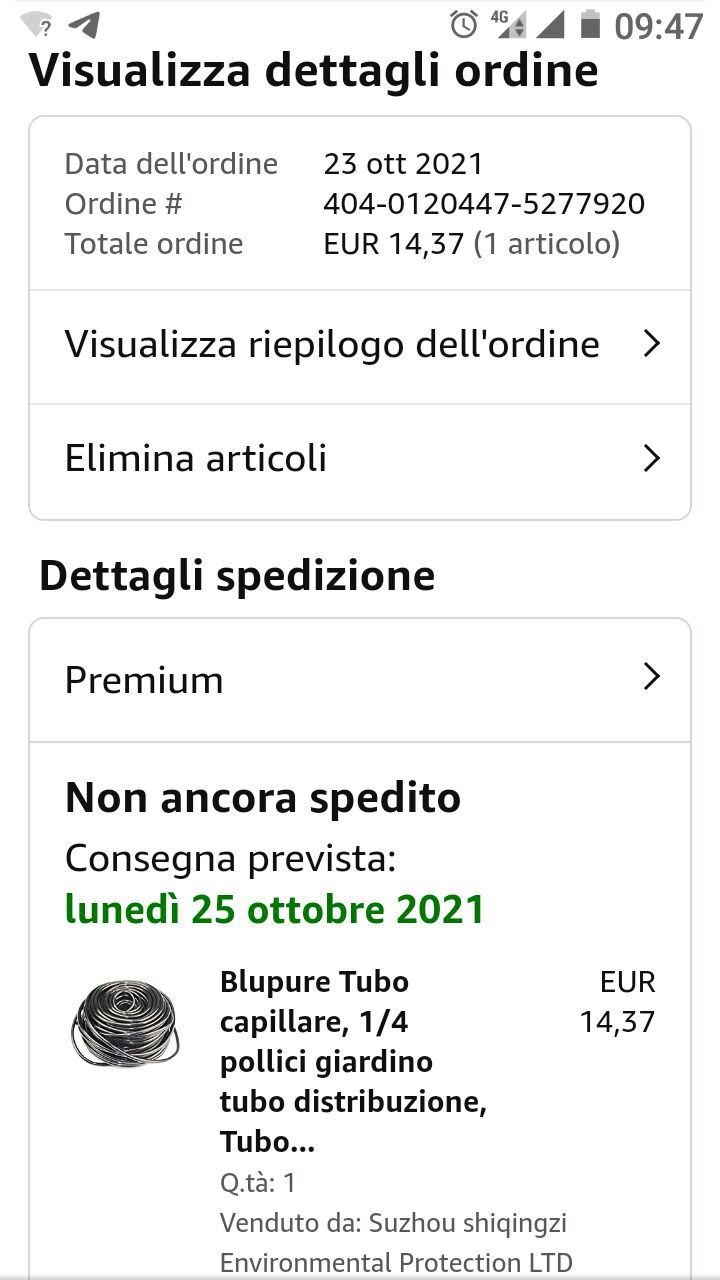Viewport: 720px width, 1280px height.
Task: Tap the 4G signal indicator icon
Action: click(508, 24)
